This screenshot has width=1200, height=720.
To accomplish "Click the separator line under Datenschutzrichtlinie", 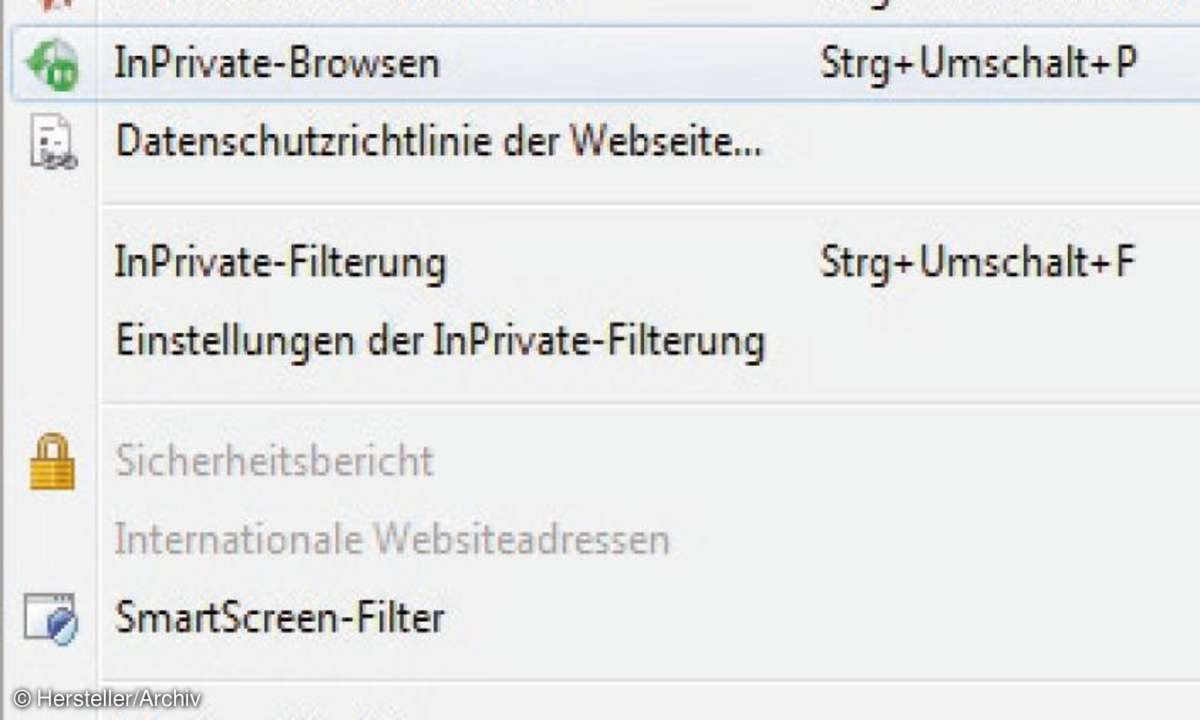I will click(x=648, y=205).
